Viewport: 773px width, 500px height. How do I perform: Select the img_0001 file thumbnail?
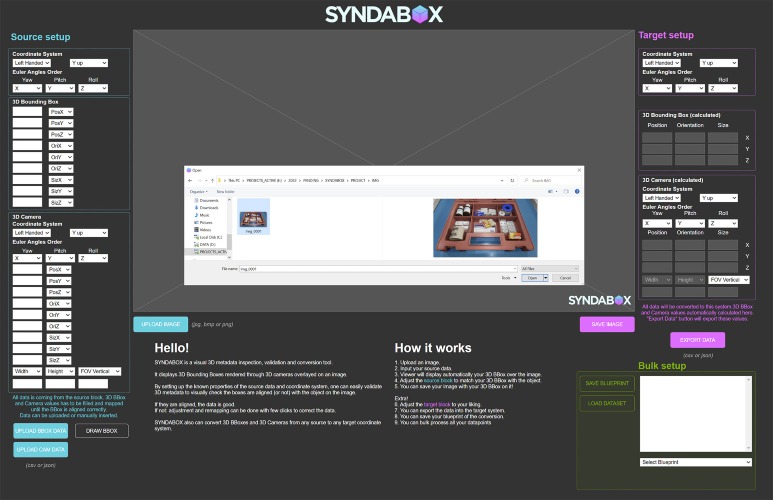(253, 217)
